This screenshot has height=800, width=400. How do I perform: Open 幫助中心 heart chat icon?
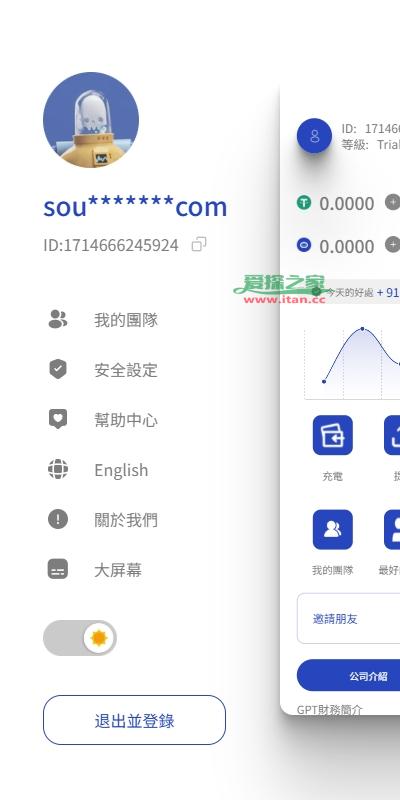tap(58, 419)
